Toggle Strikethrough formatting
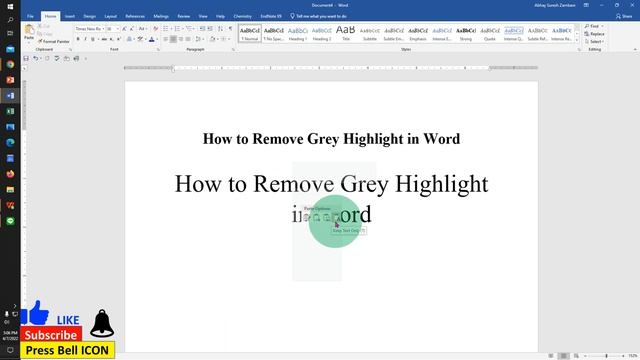Image resolution: width=640 pixels, height=360 pixels. [104, 39]
